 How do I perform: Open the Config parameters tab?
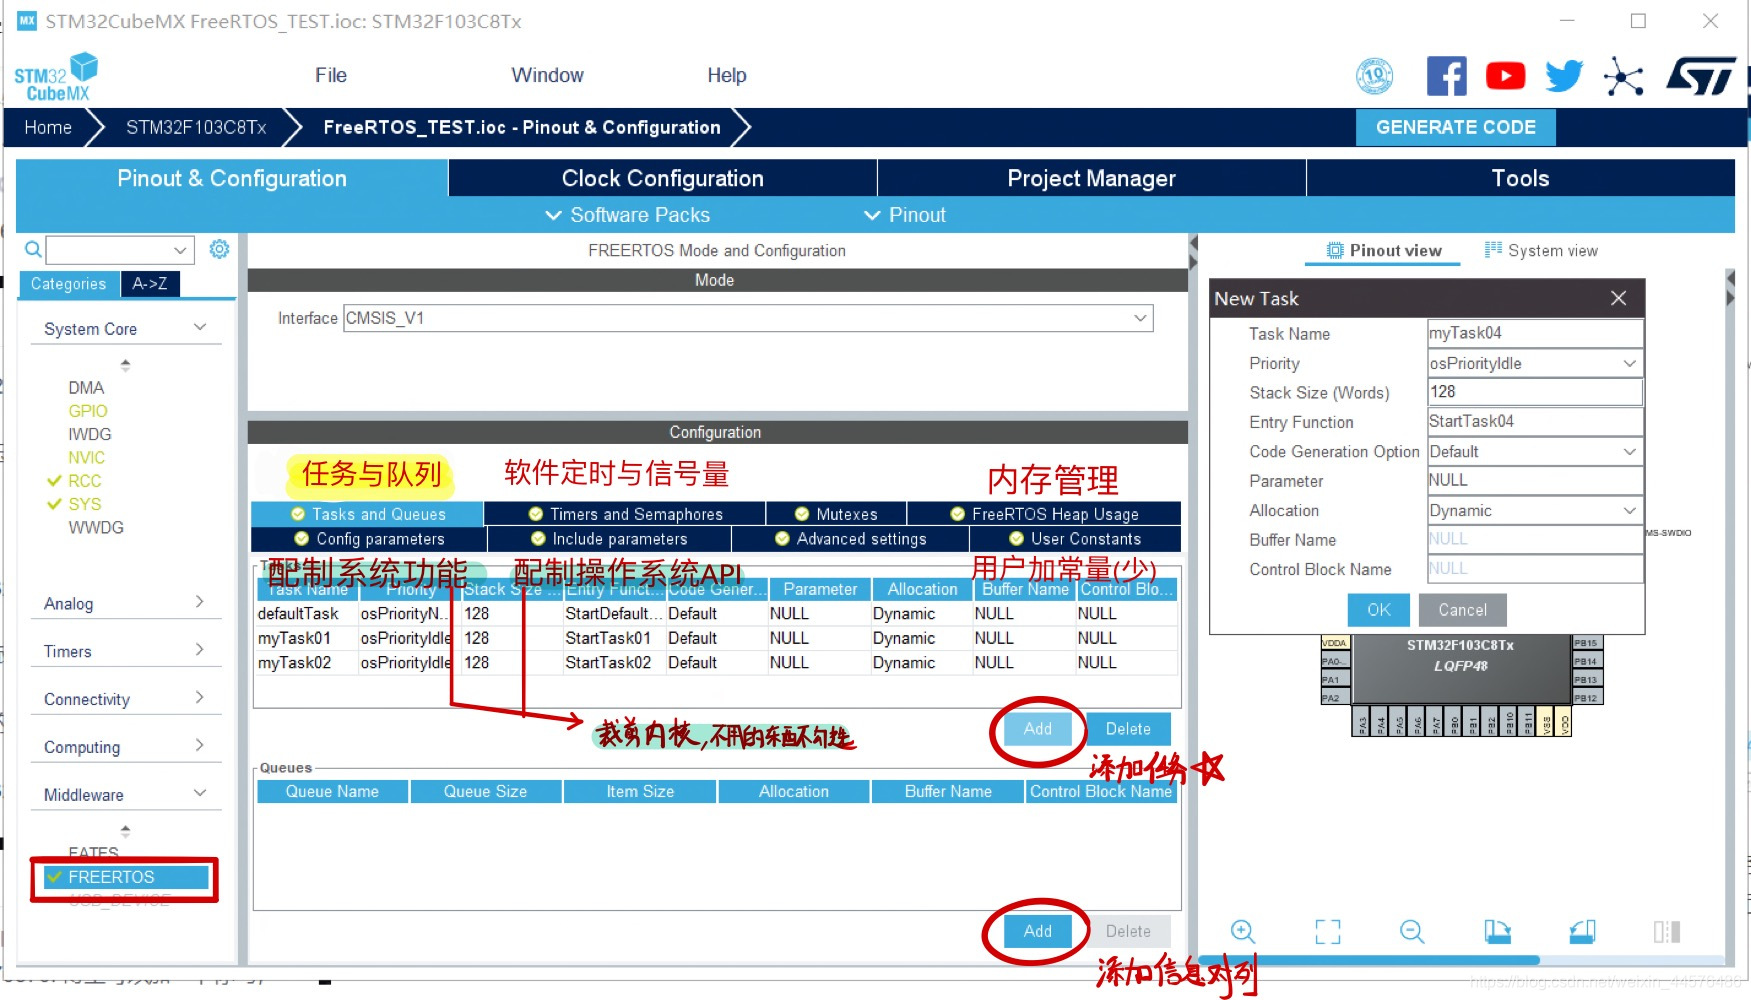[369, 539]
